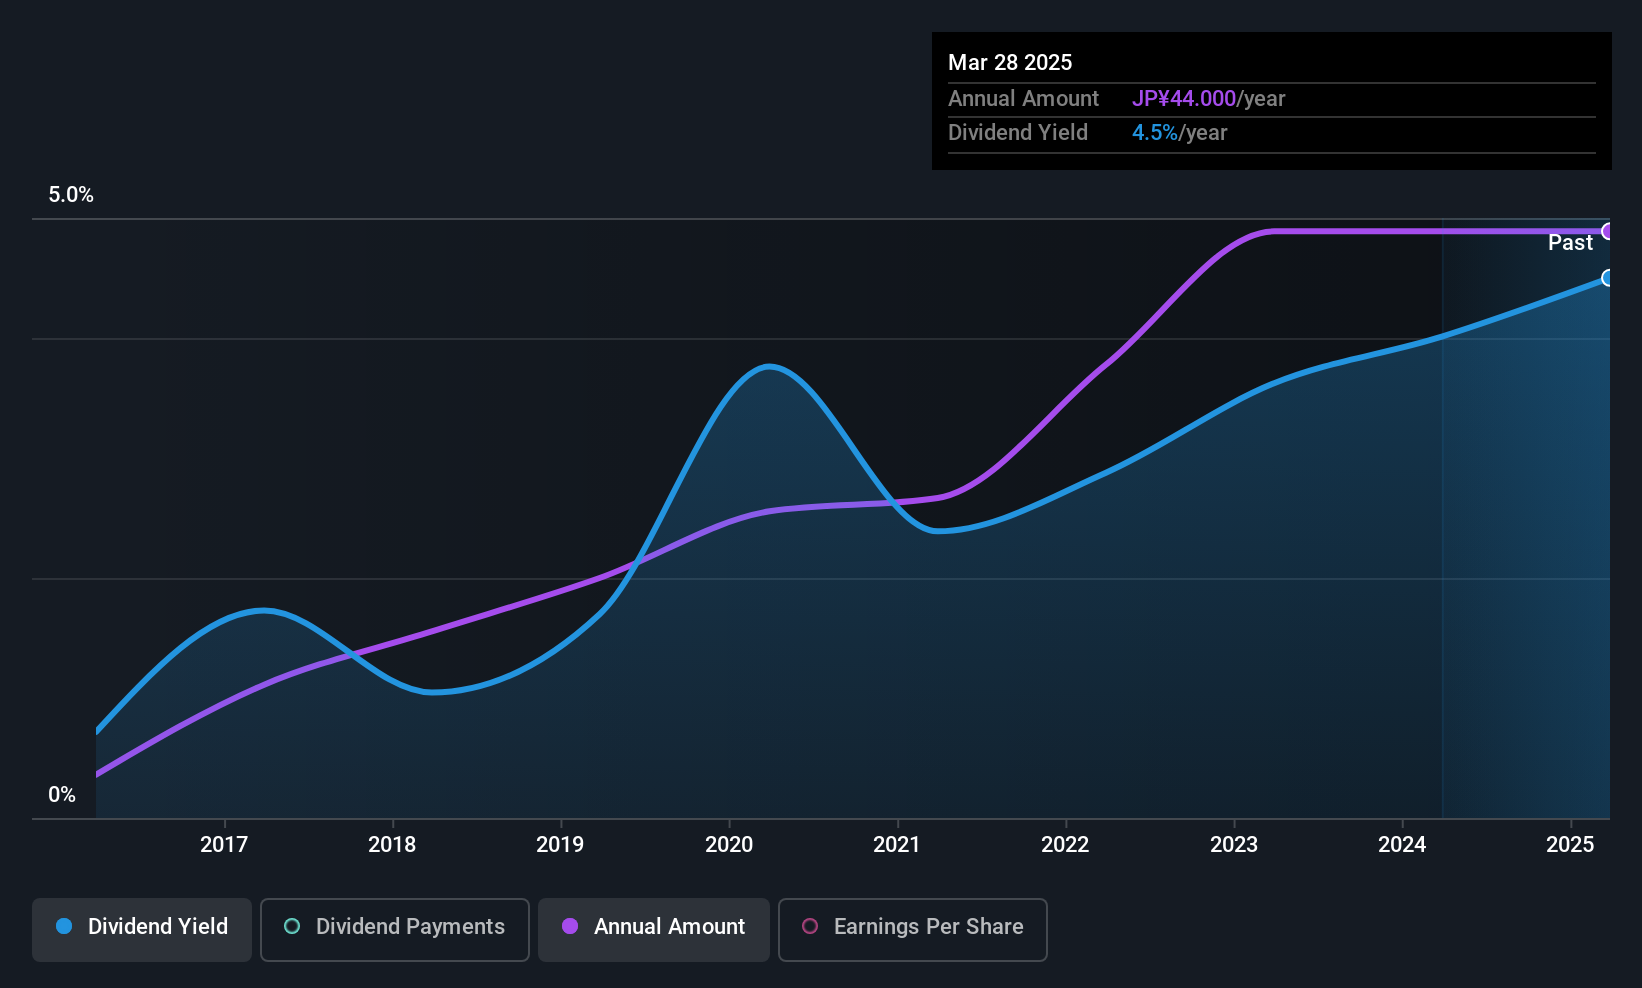This screenshot has height=988, width=1642.
Task: Toggle the Annual Amount legend series
Action: [x=654, y=929]
